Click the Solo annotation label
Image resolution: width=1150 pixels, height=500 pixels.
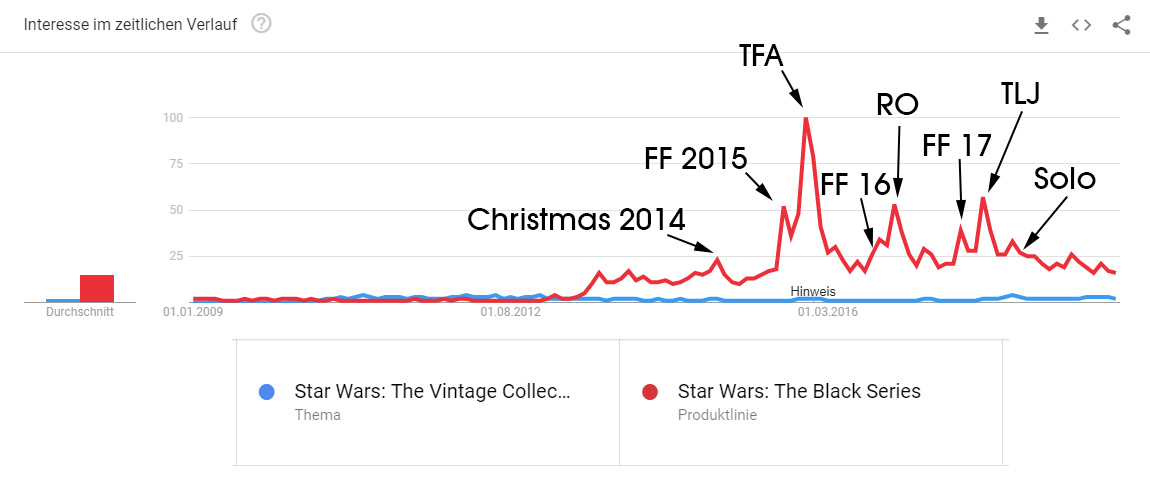1065,180
